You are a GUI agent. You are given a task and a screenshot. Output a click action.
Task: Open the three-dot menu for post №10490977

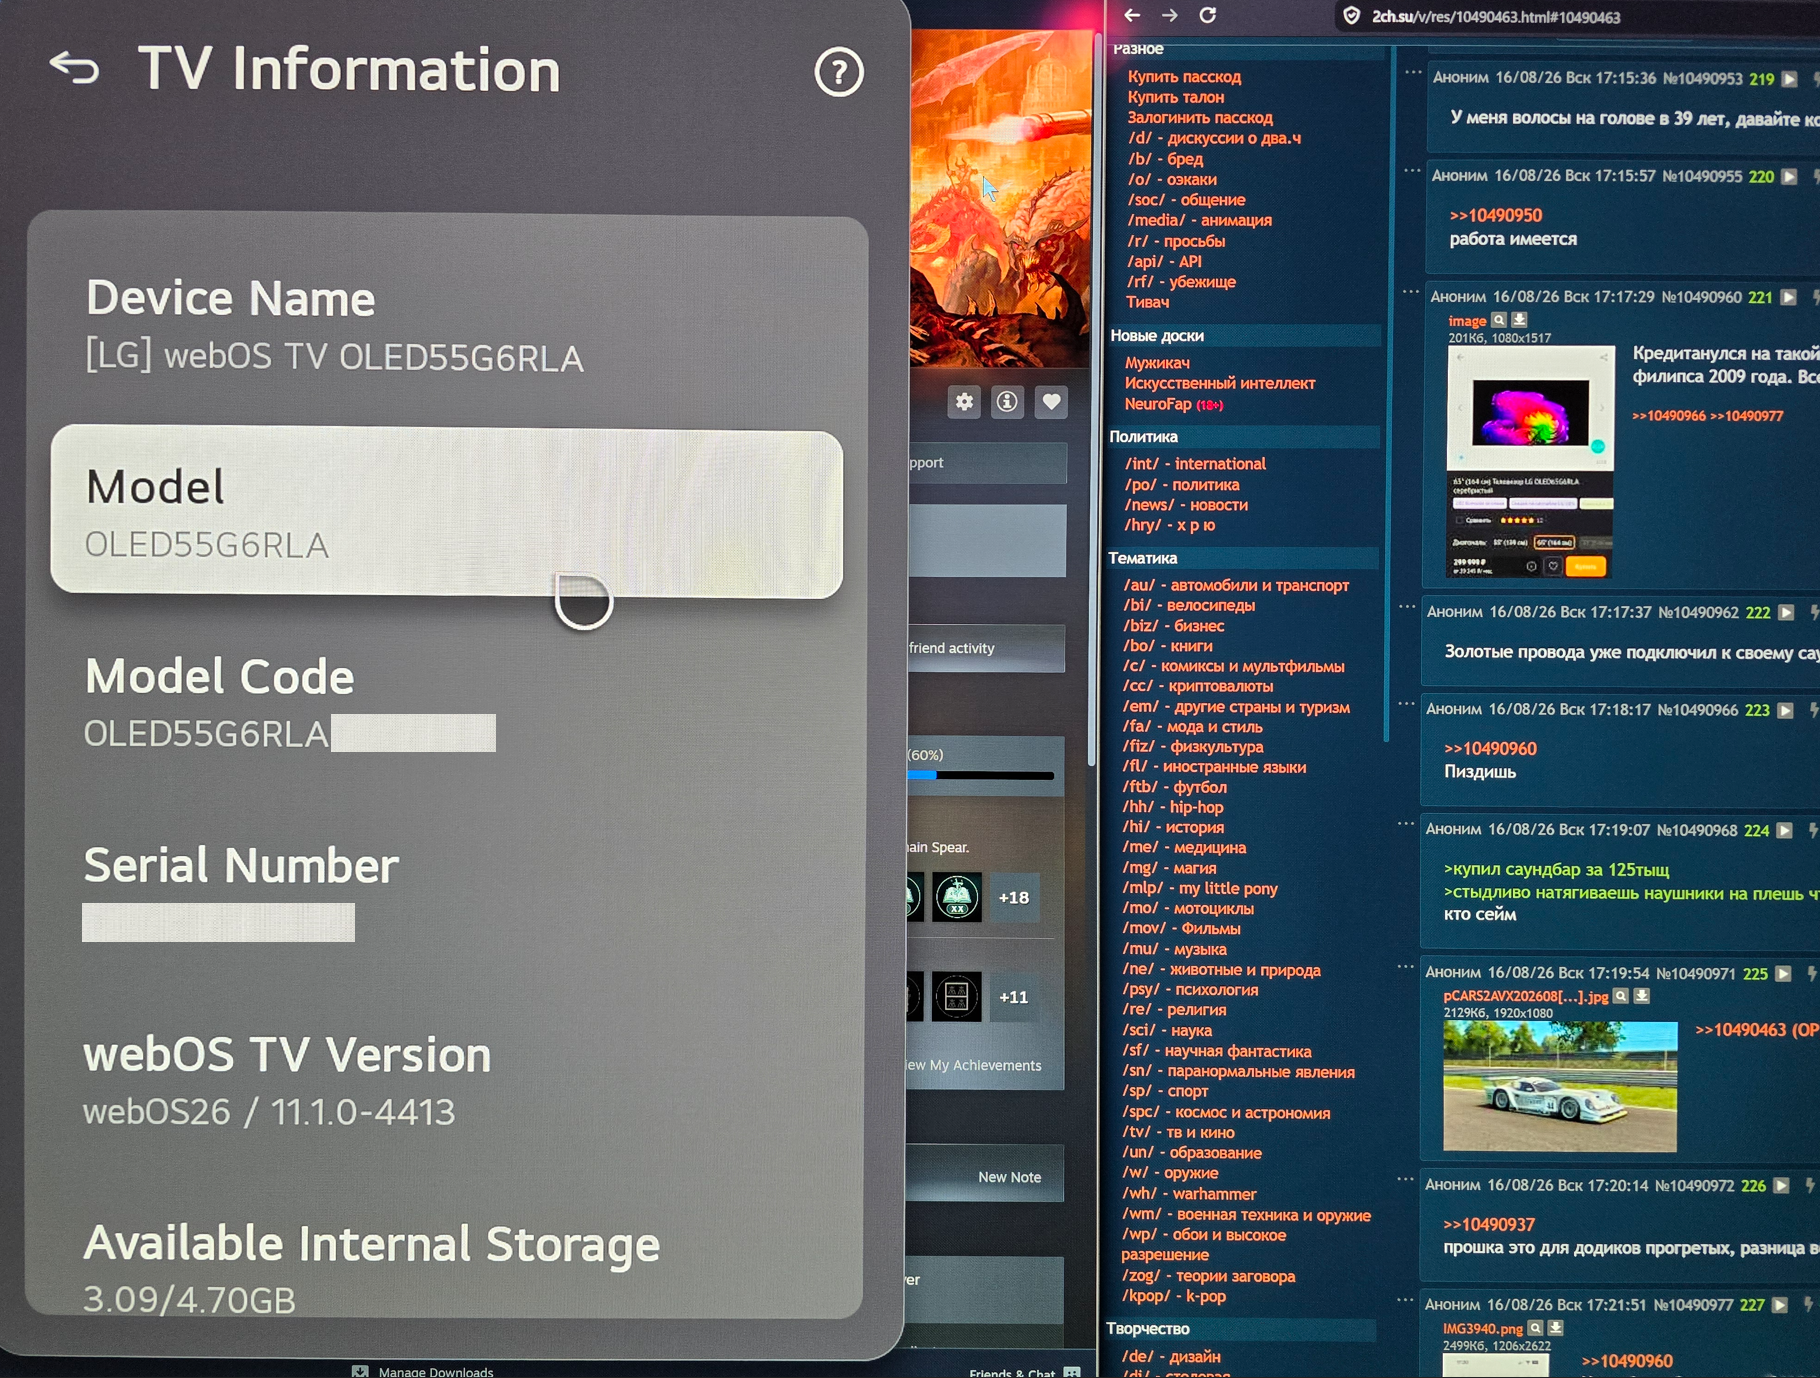click(x=1404, y=1299)
